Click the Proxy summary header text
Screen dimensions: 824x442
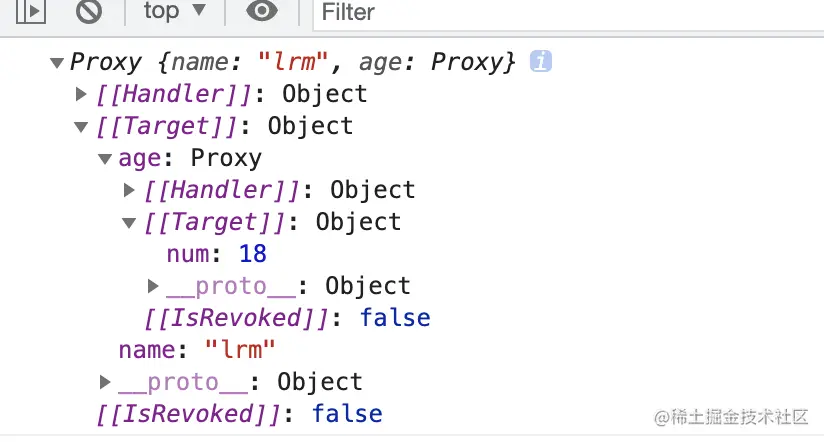click(x=292, y=62)
